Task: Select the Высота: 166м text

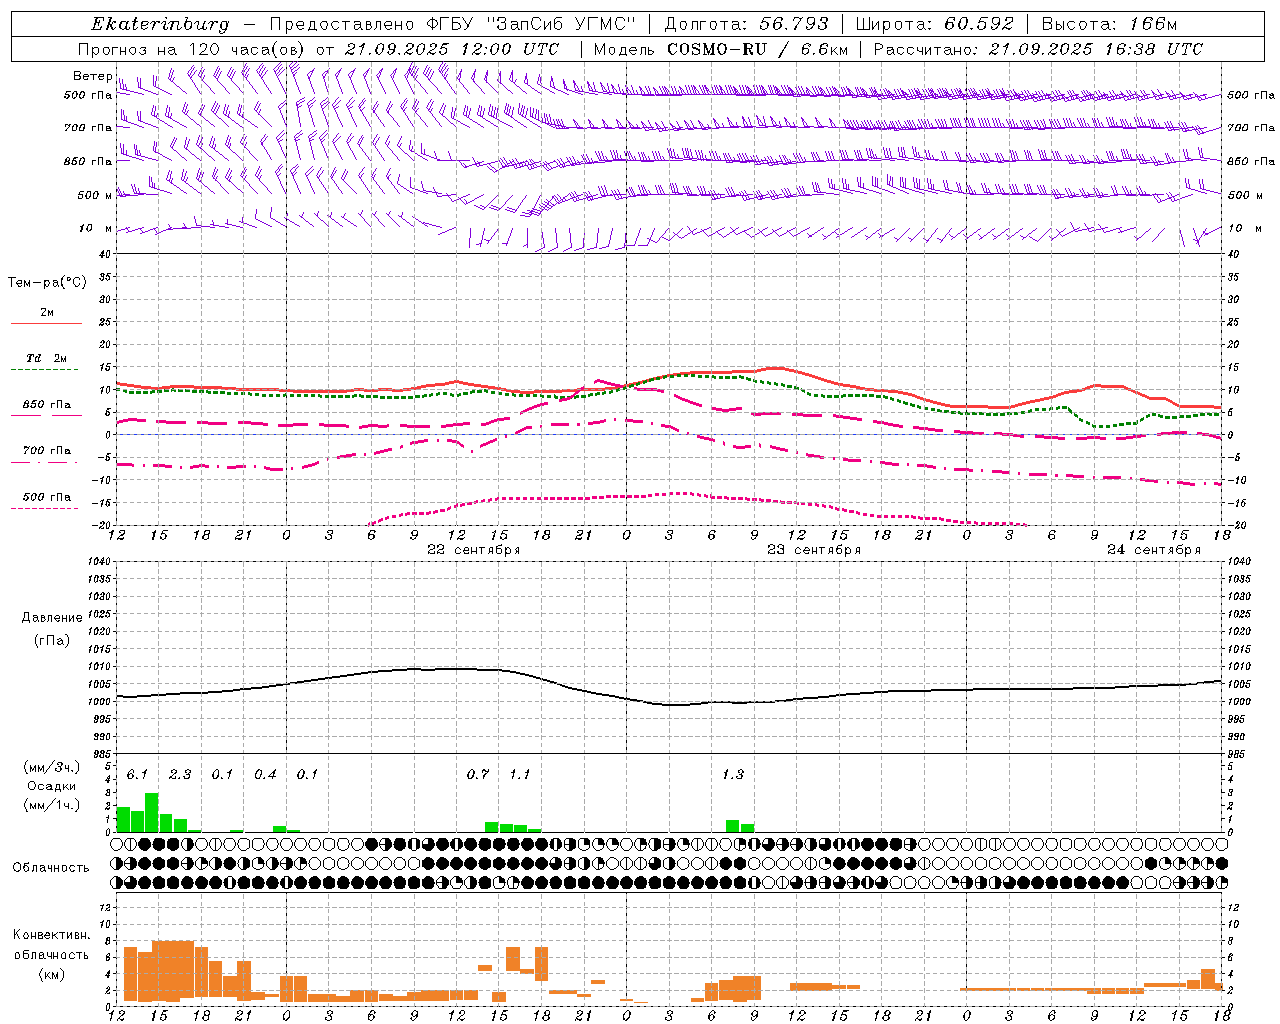Action: 1109,24
